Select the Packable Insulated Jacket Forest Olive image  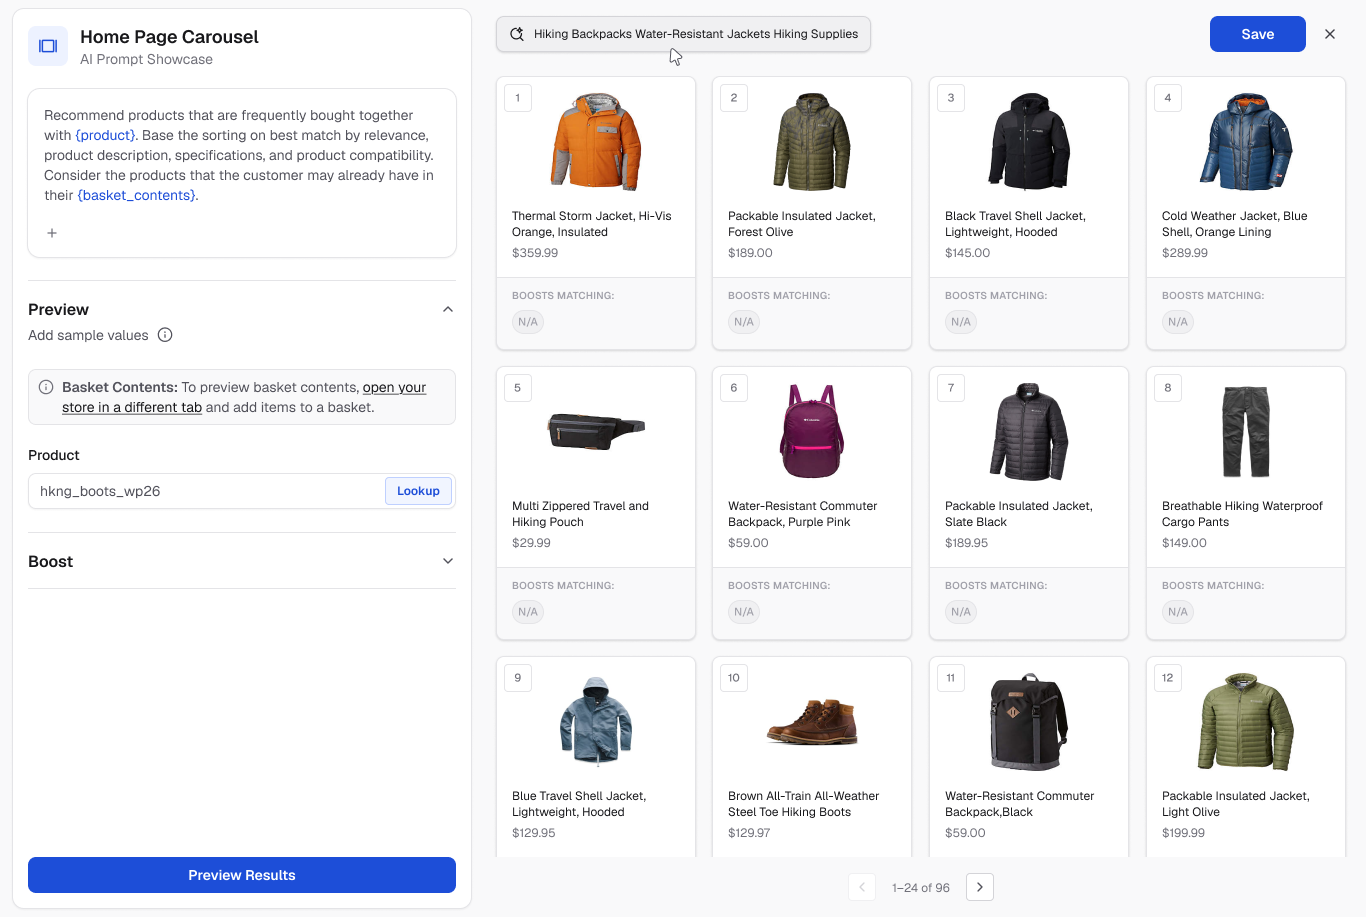coord(812,142)
